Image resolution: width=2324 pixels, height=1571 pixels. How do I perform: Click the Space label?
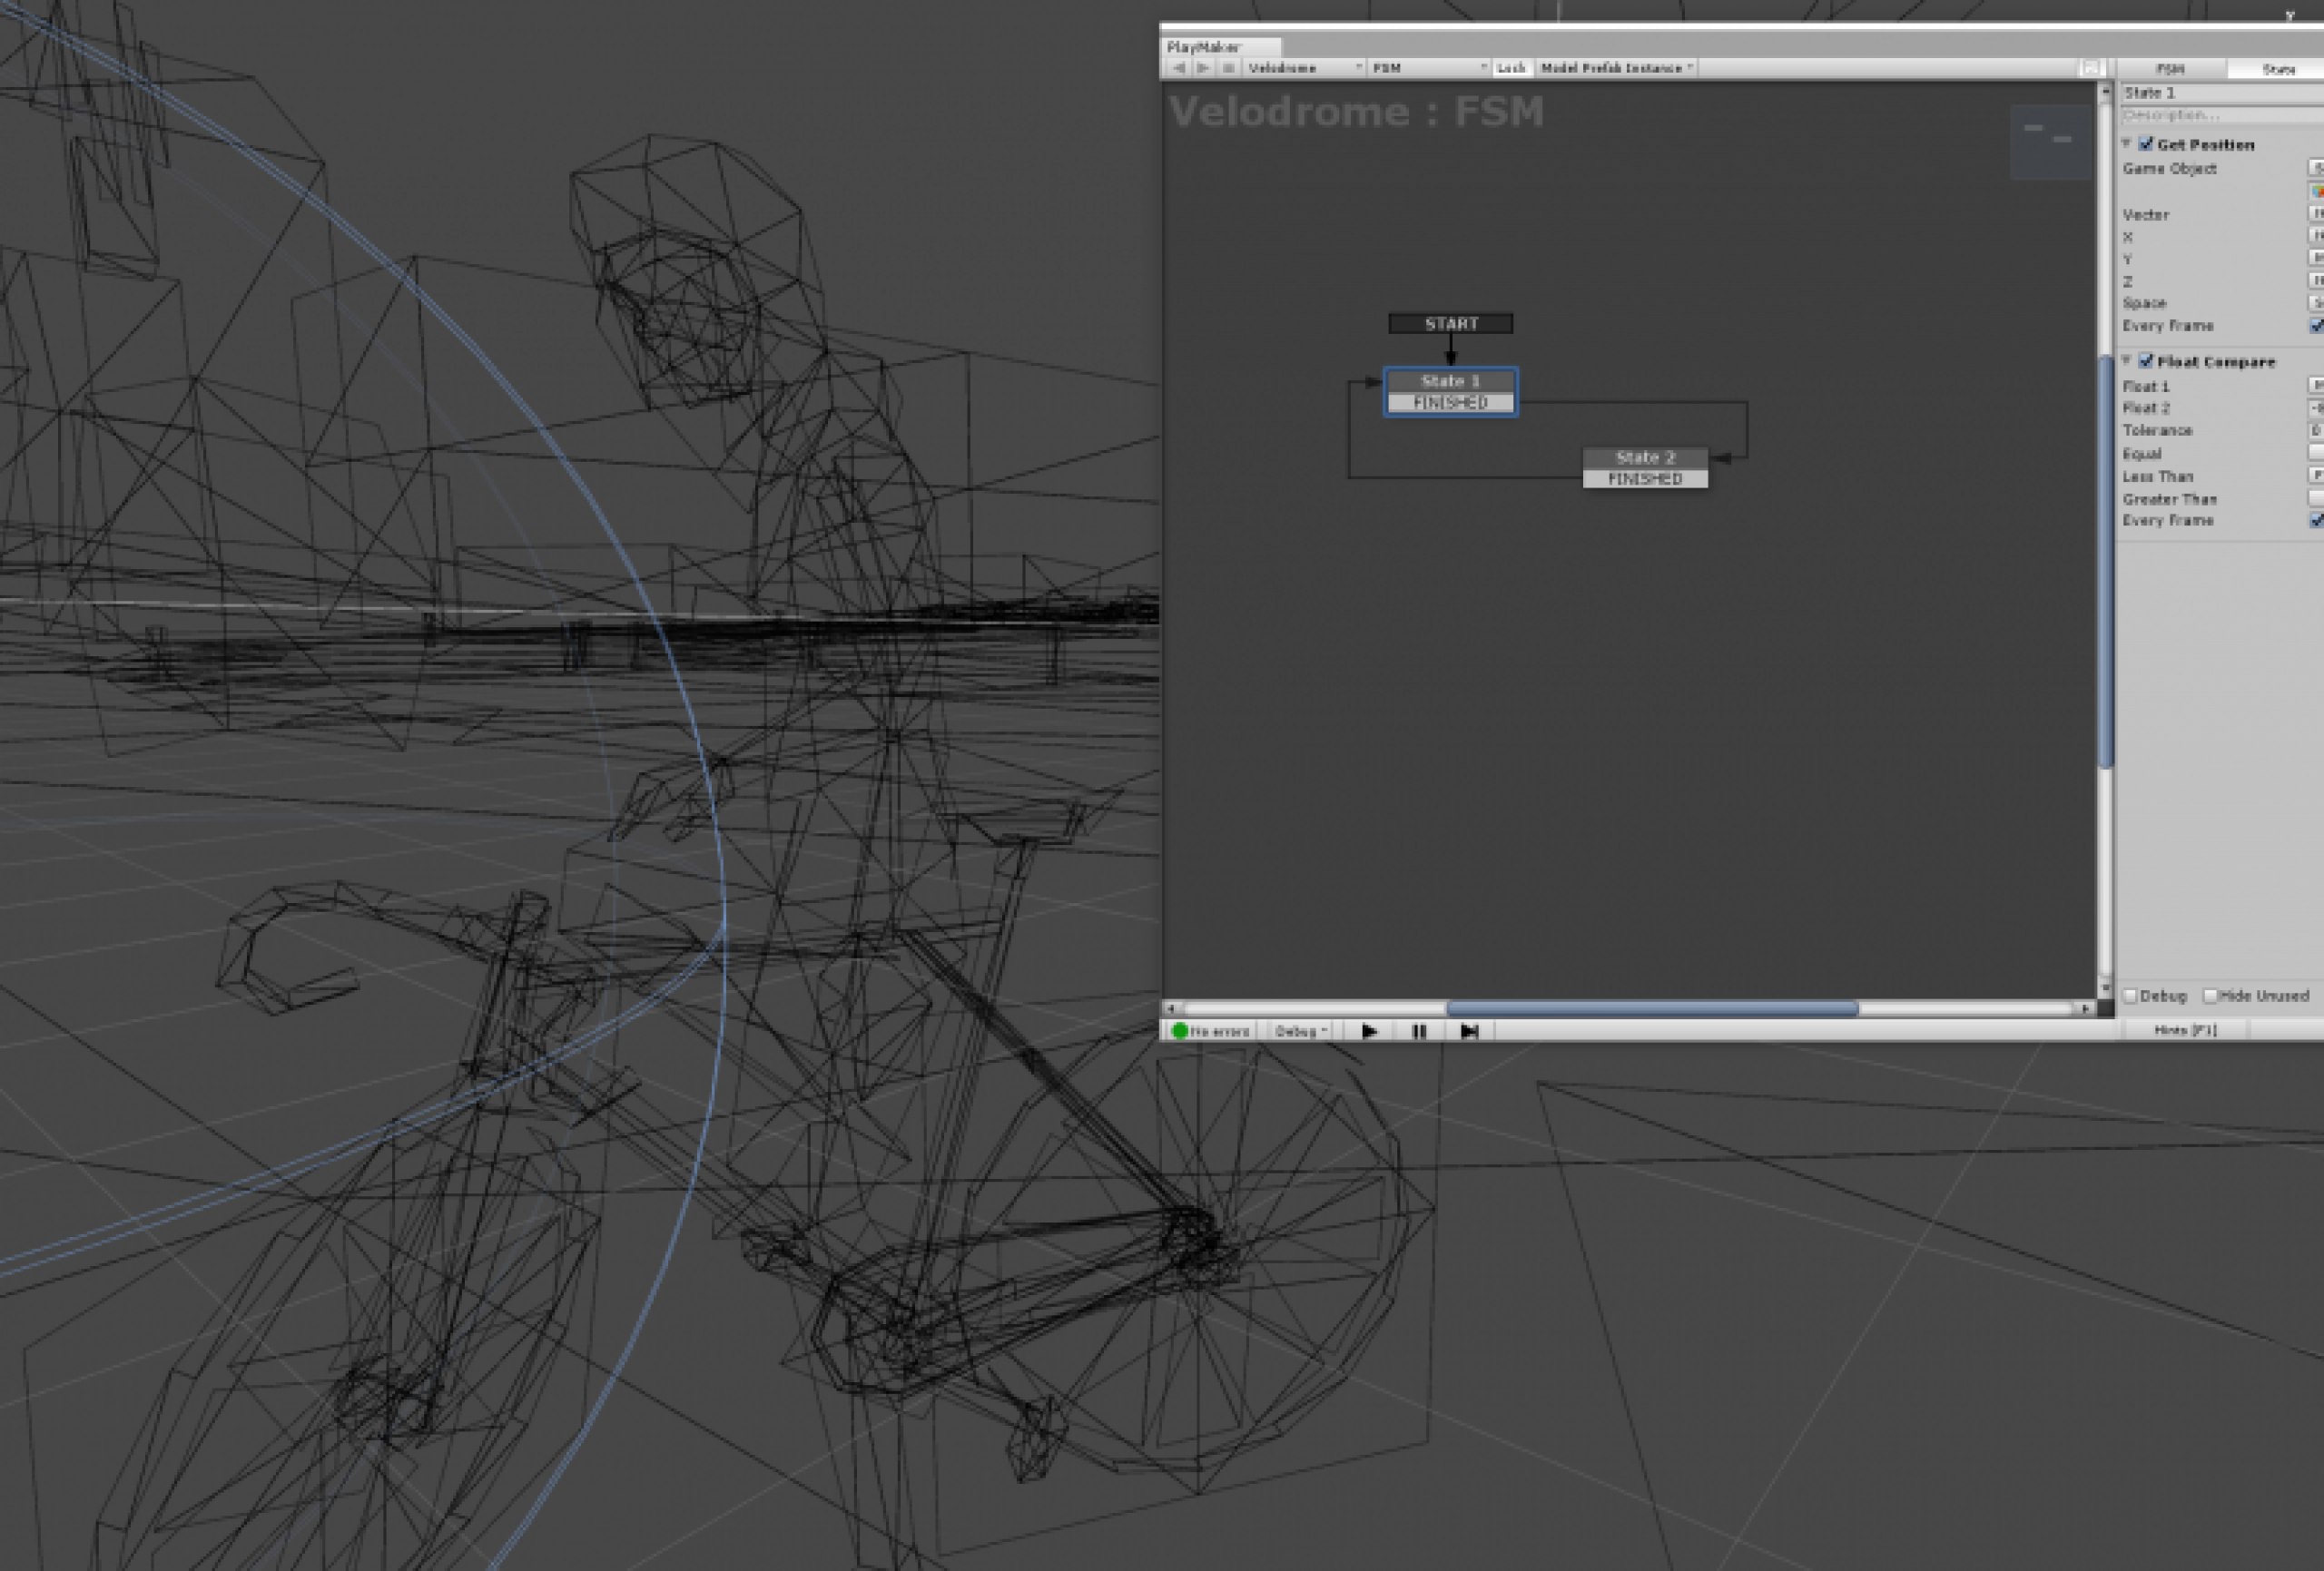point(2144,303)
